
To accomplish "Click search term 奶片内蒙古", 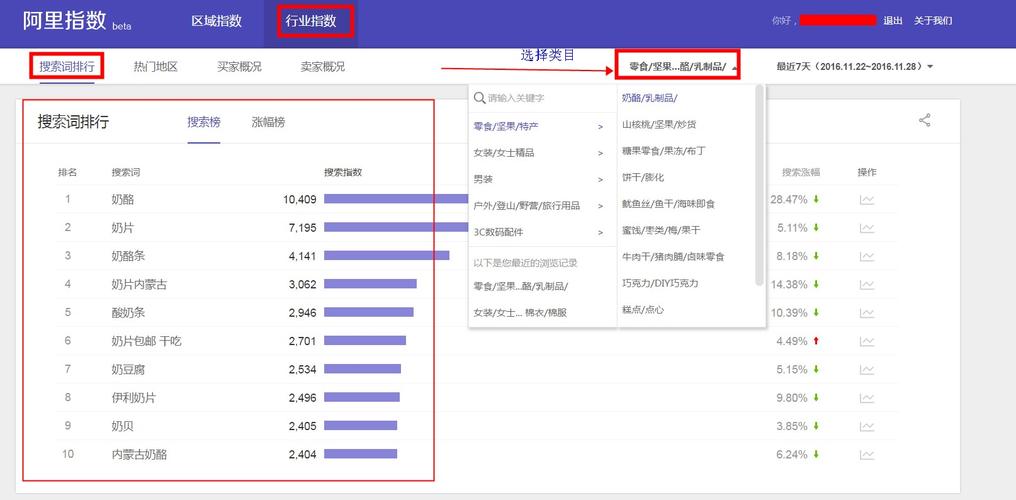I will (x=139, y=285).
